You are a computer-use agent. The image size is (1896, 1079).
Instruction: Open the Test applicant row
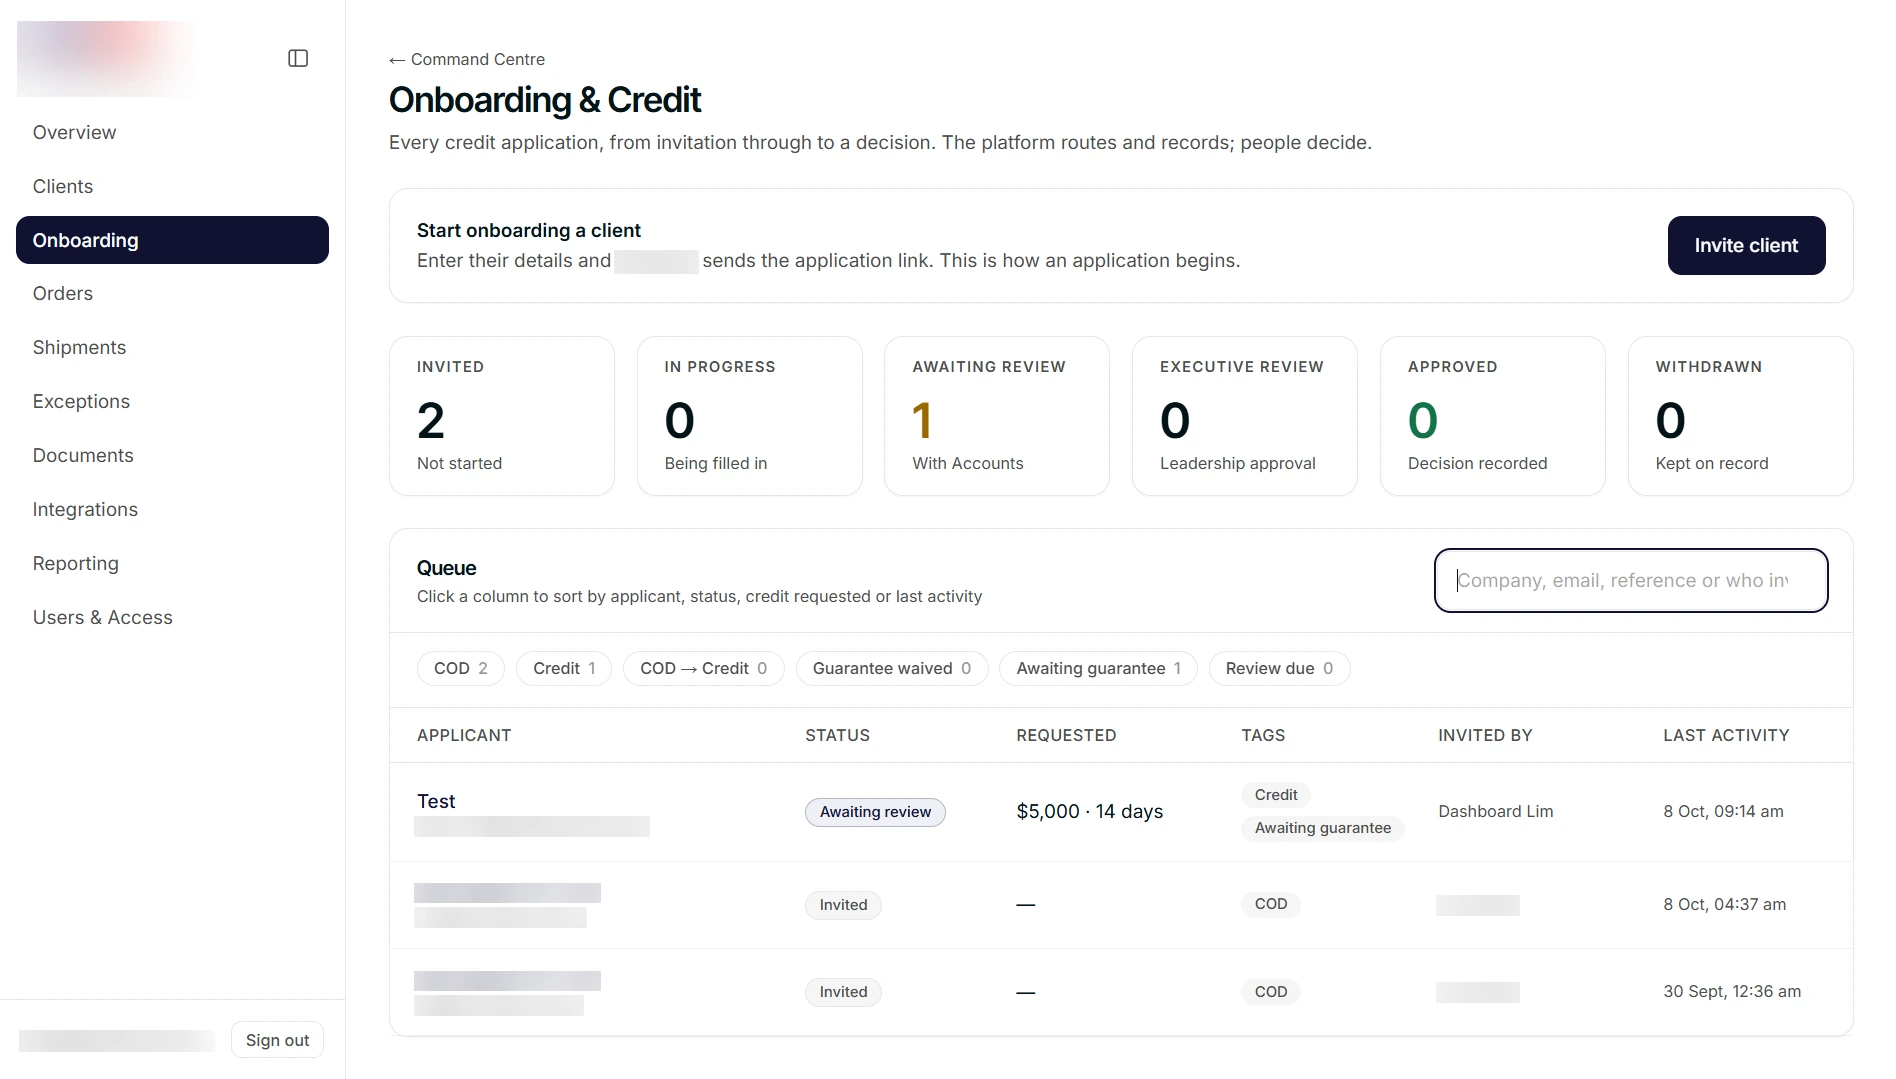pyautogui.click(x=1121, y=812)
